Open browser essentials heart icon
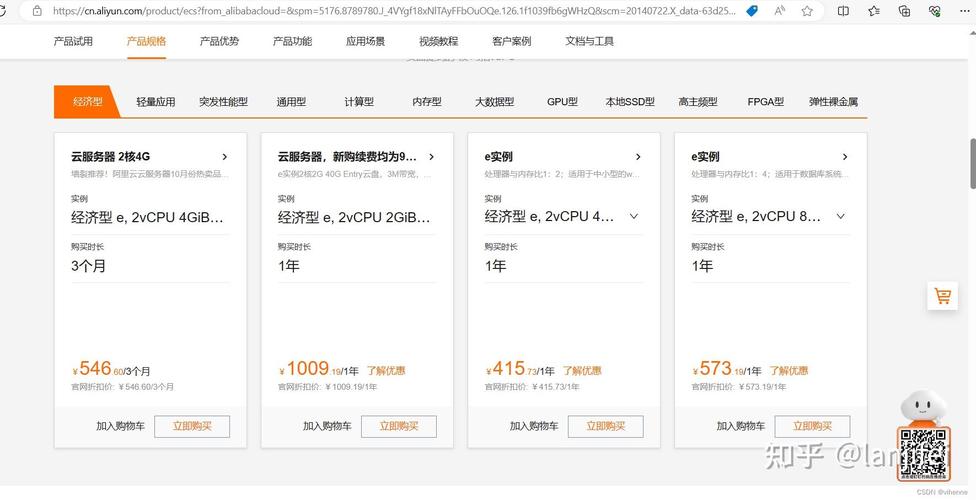976x500 pixels. click(x=934, y=11)
